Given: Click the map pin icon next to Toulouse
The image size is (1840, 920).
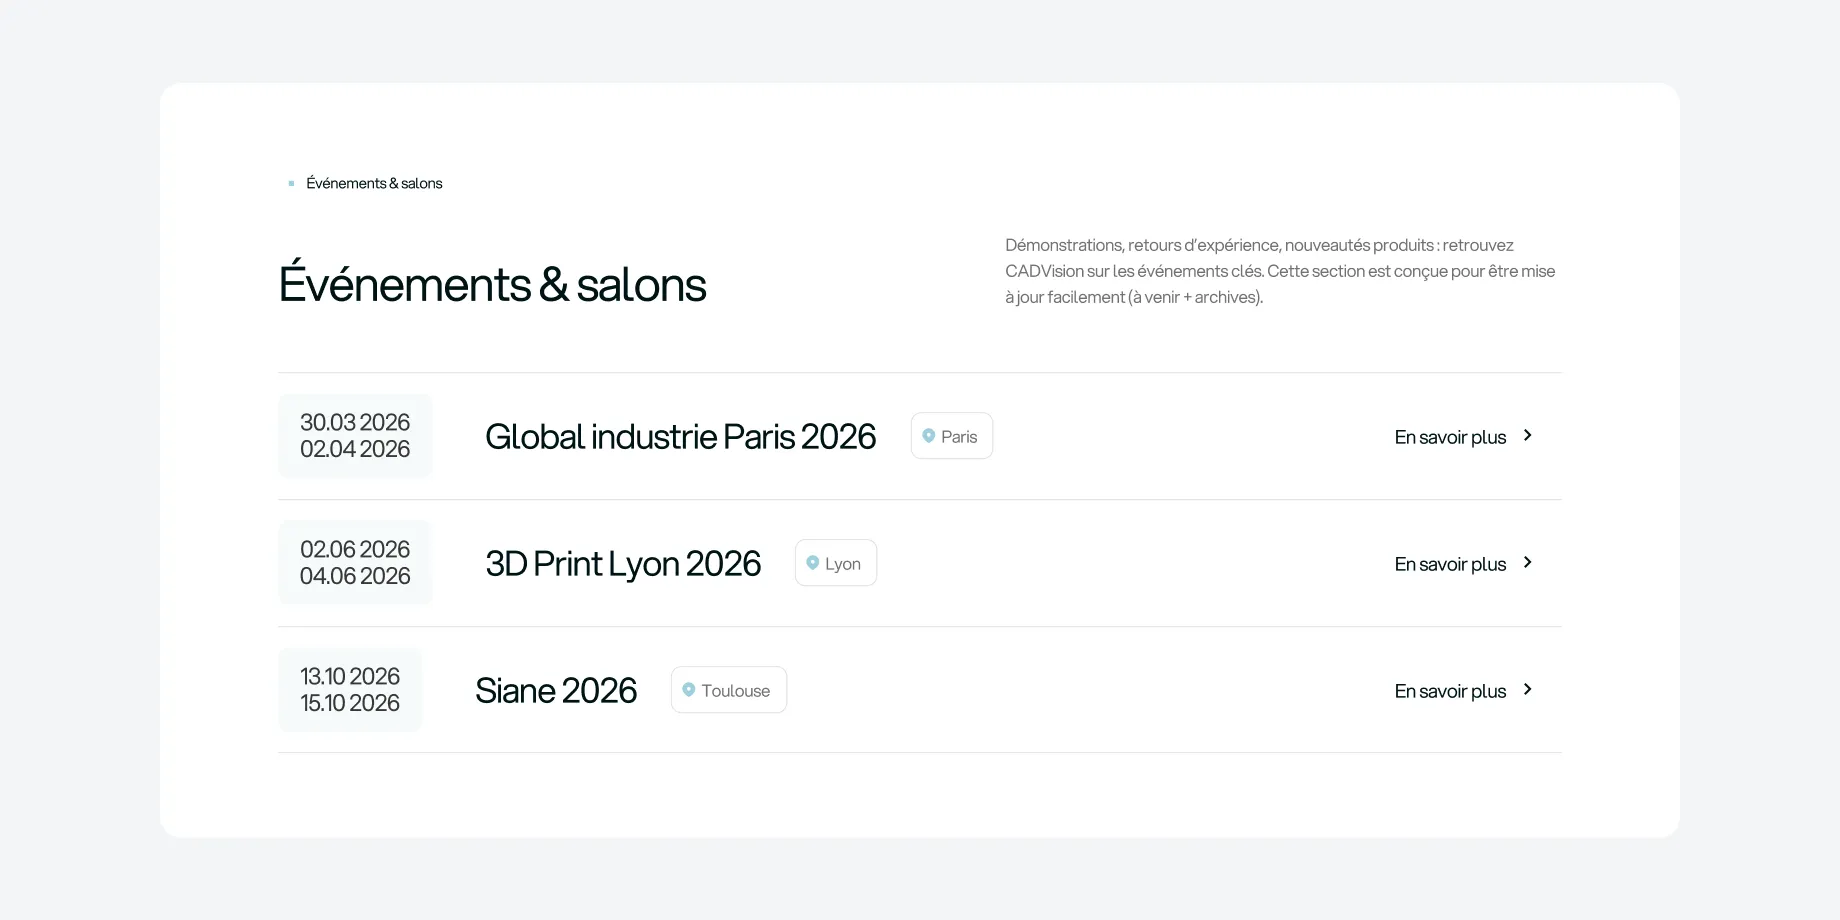Looking at the screenshot, I should [x=689, y=690].
